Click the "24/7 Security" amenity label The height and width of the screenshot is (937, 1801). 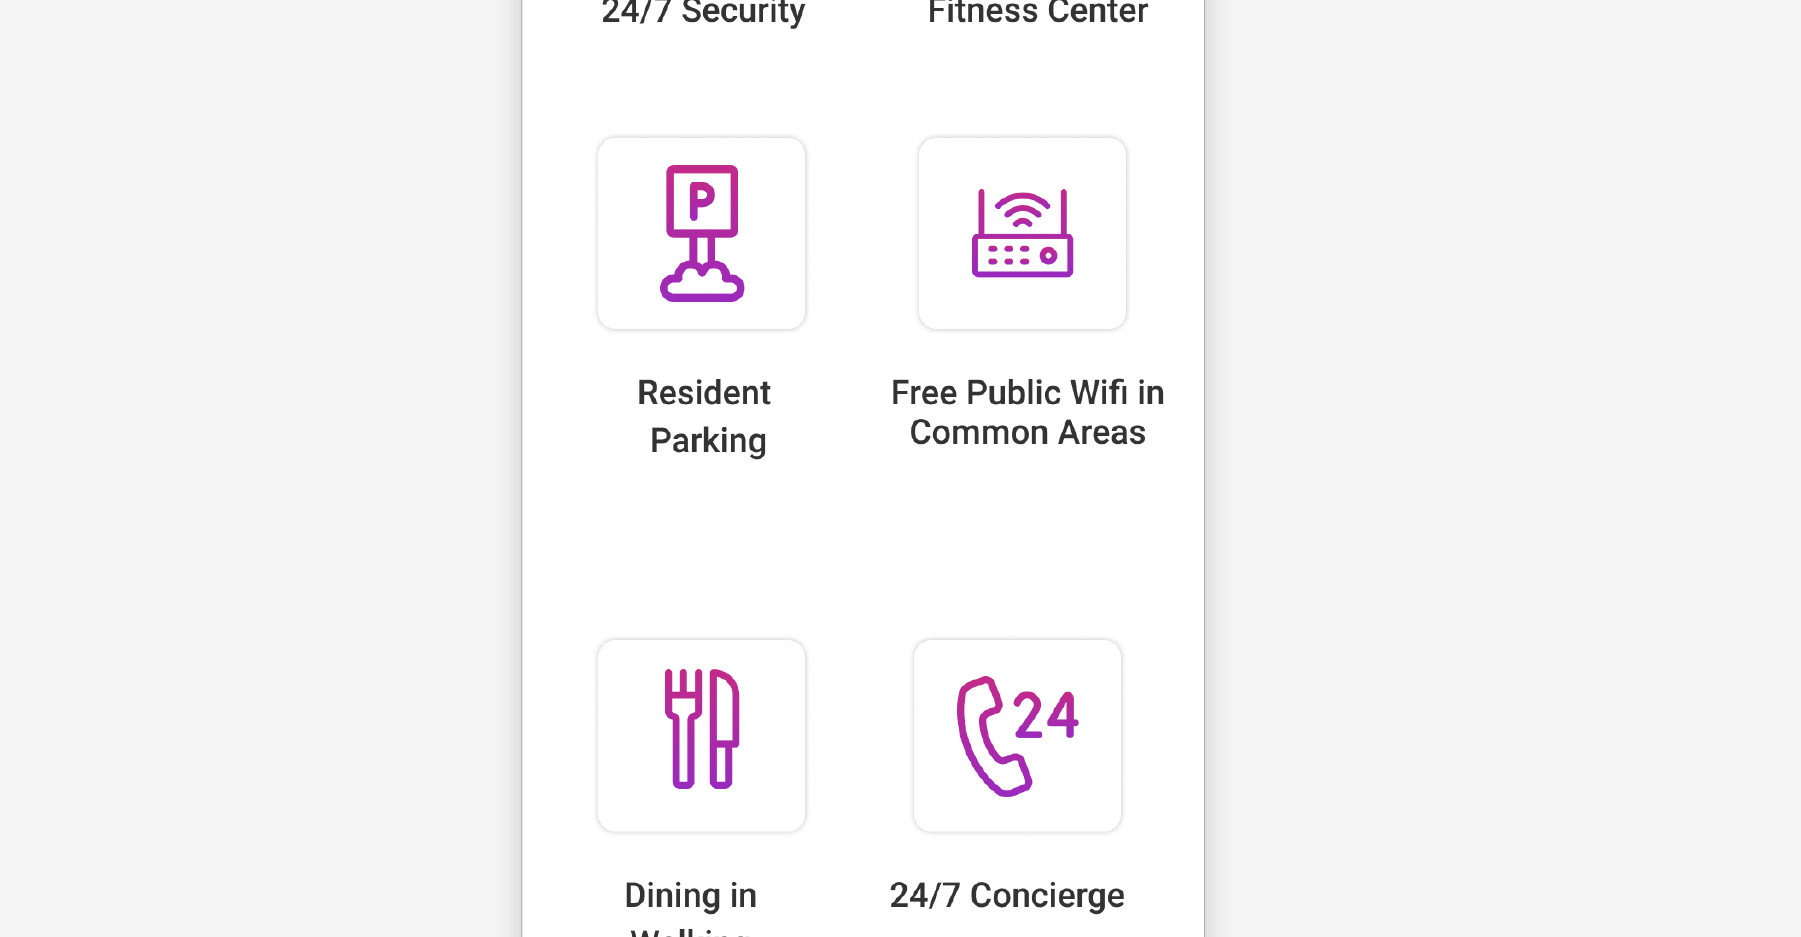click(703, 13)
